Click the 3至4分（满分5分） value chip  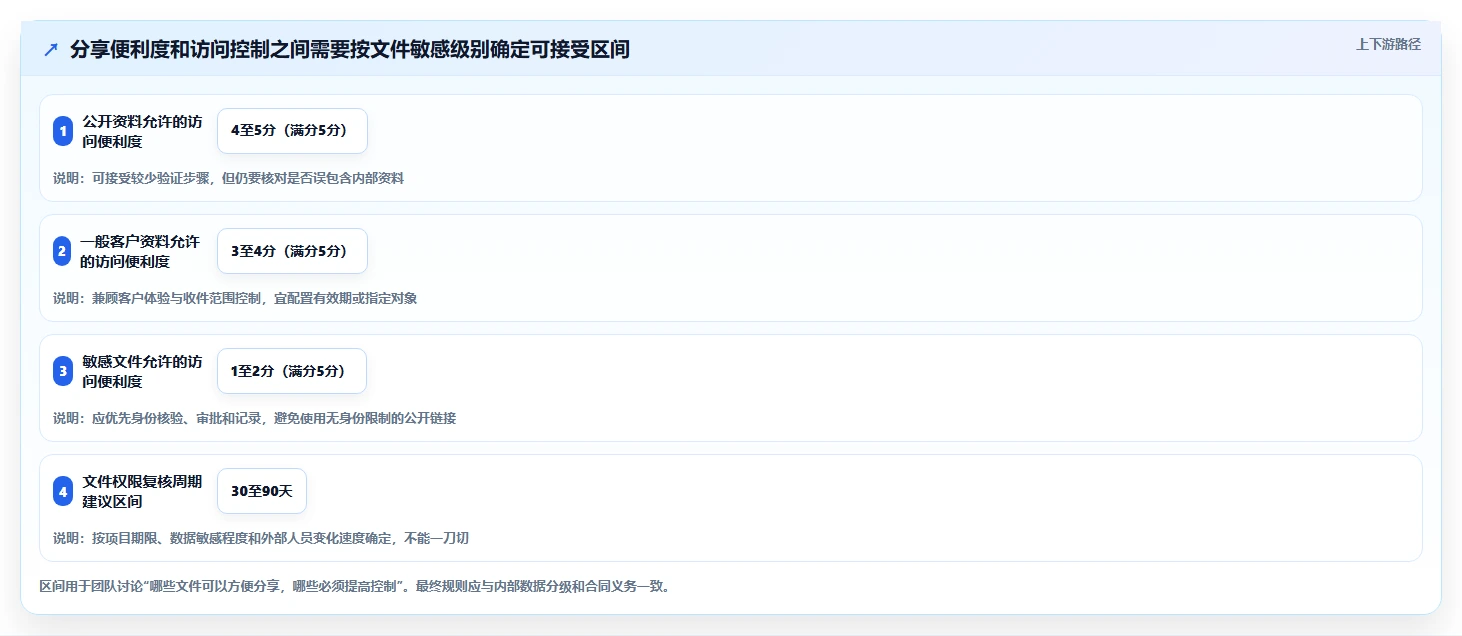coord(292,251)
